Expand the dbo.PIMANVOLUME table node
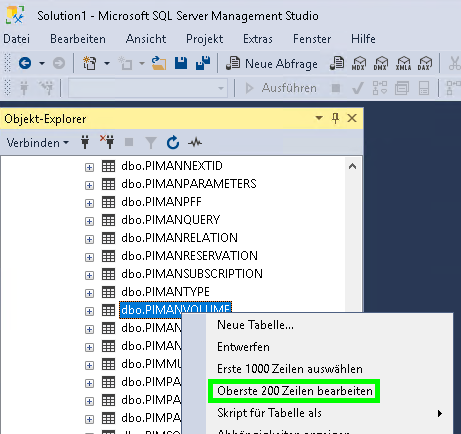Viewport: 461px width, 434px height. [x=89, y=311]
